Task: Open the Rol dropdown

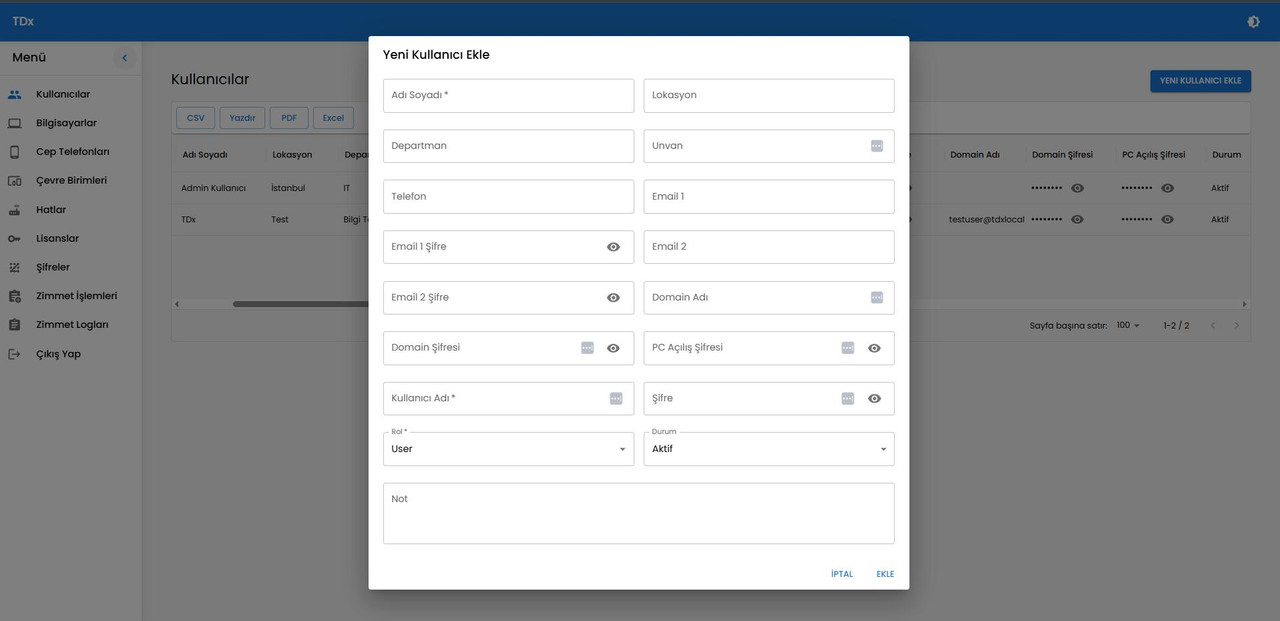Action: [508, 449]
